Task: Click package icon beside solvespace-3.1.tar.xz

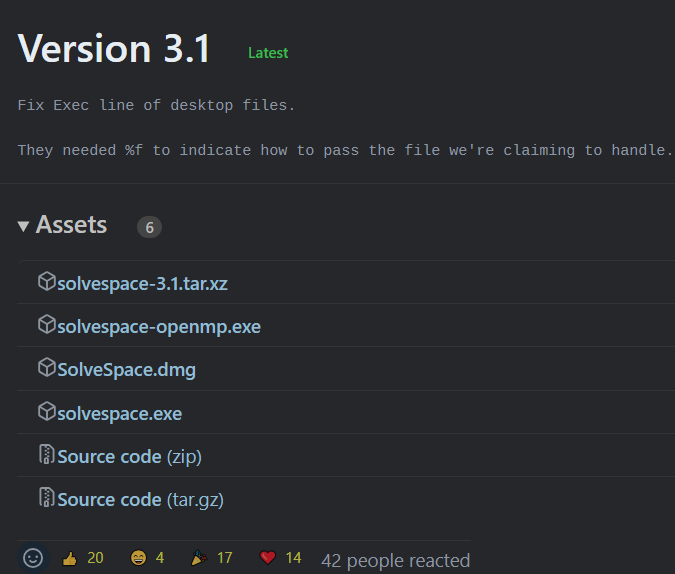Action: [46, 281]
